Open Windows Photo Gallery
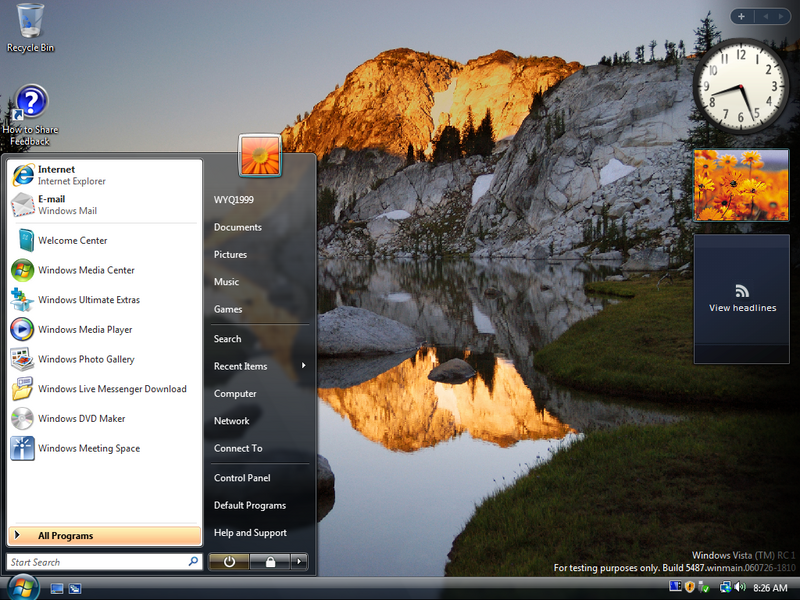 [x=86, y=360]
